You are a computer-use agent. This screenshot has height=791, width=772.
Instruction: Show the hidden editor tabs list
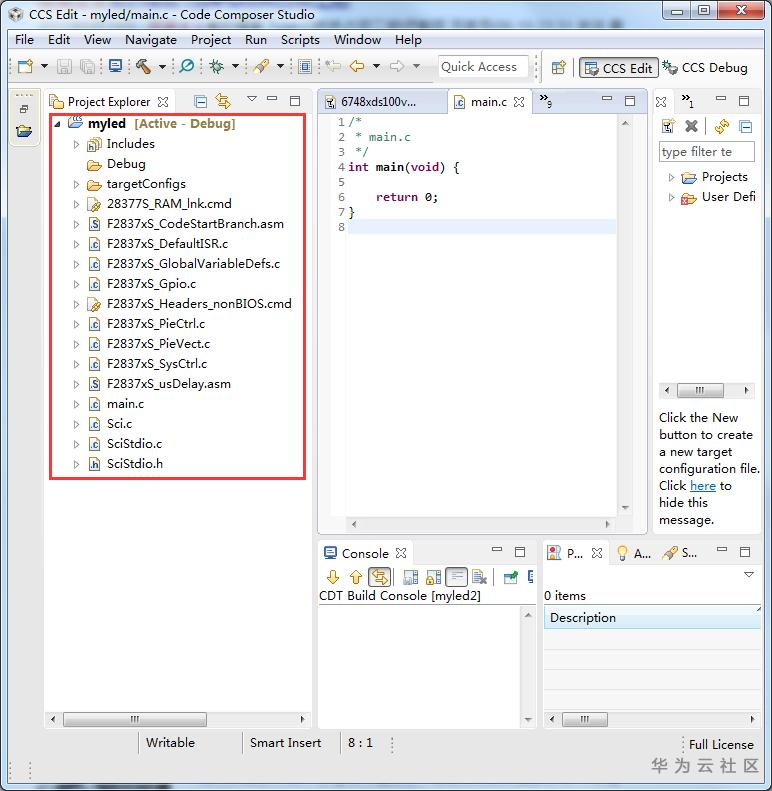tap(545, 100)
